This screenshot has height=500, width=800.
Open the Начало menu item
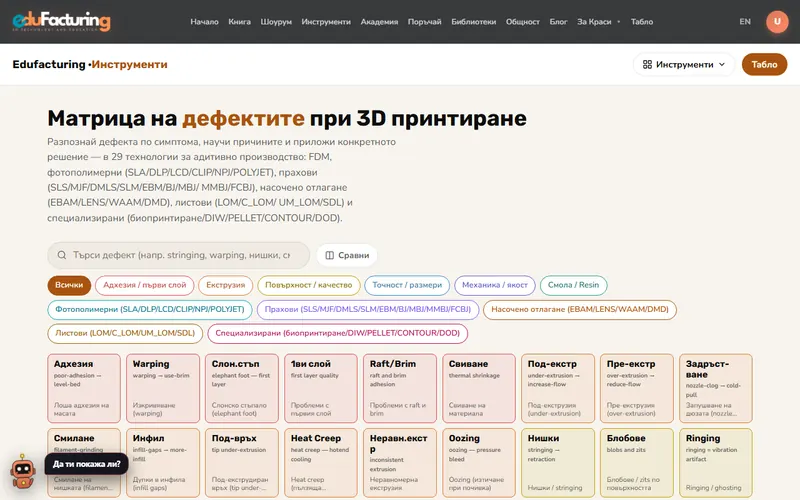tap(204, 22)
